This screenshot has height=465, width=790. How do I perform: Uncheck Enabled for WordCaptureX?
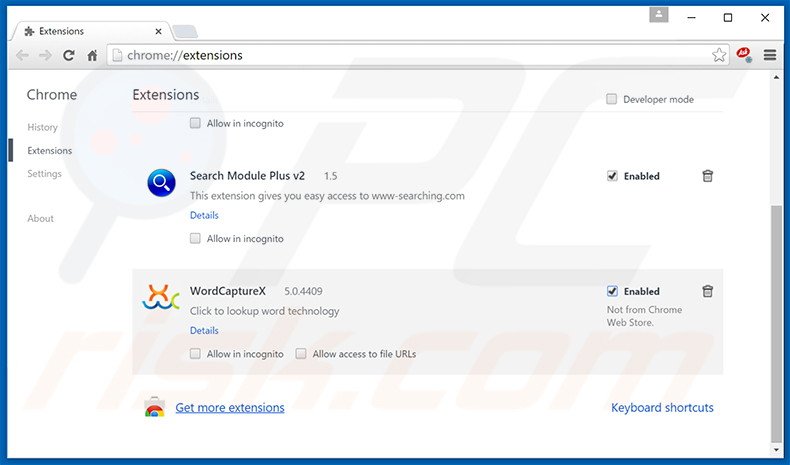click(x=612, y=291)
